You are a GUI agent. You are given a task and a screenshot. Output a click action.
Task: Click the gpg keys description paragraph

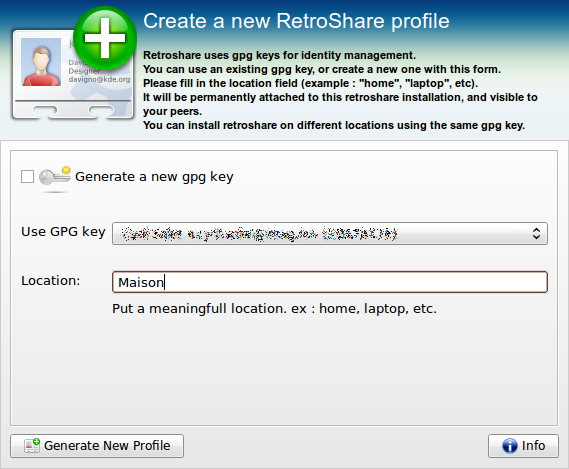(340, 90)
